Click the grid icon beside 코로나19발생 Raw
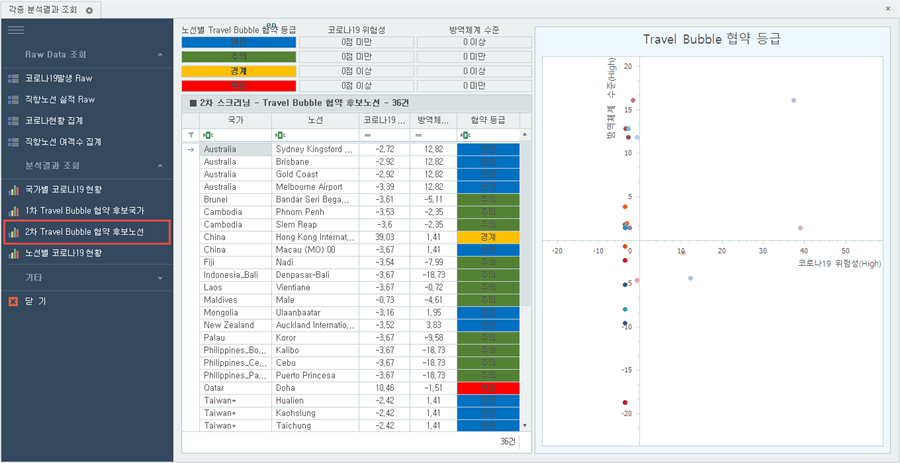Image resolution: width=900 pixels, height=463 pixels. click(14, 78)
